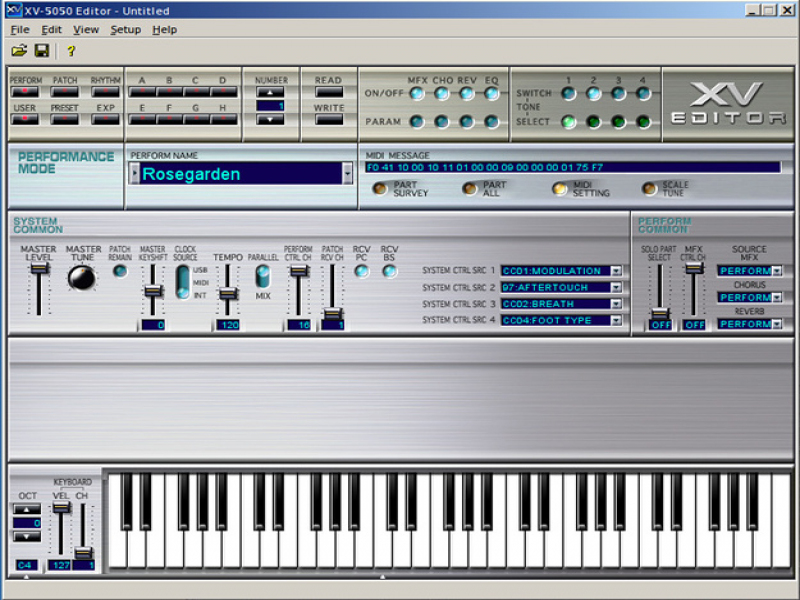Screen dimensions: 800x600
Task: Click the octave up arrow
Action: [26, 509]
